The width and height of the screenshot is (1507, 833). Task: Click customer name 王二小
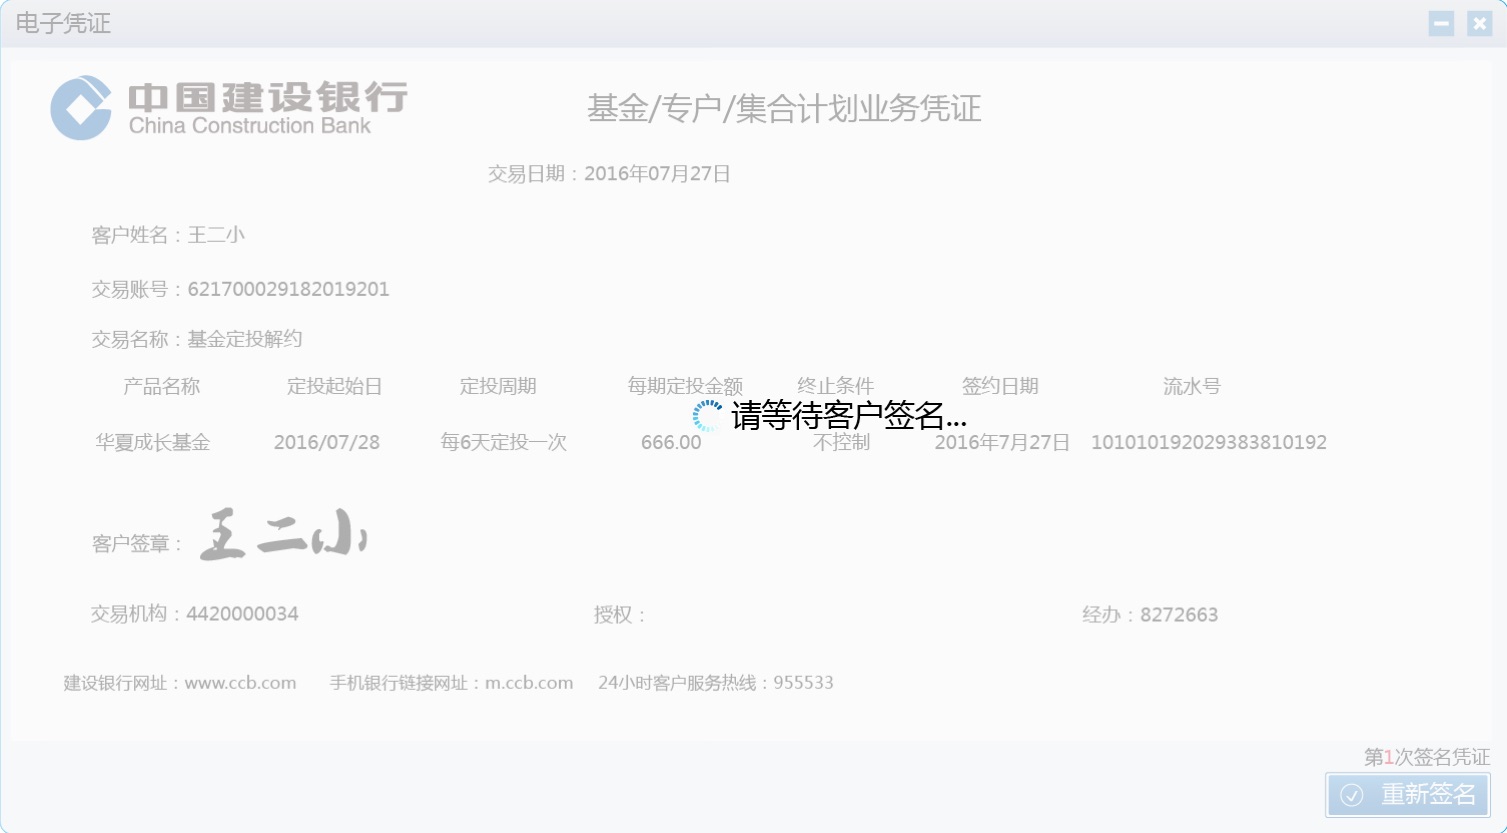point(216,235)
